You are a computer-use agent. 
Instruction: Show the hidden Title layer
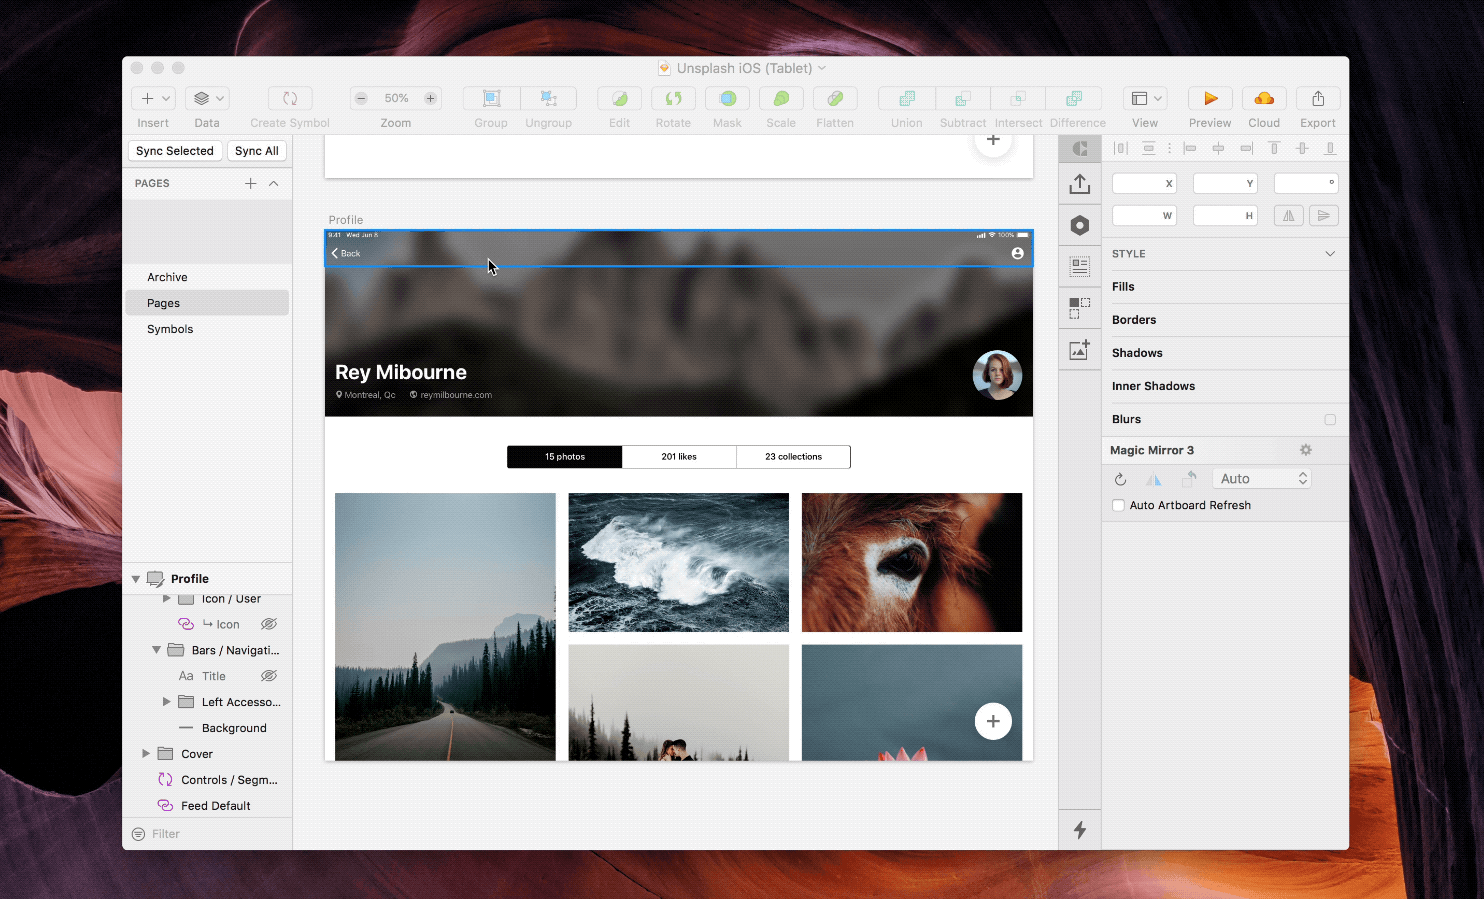(x=268, y=675)
